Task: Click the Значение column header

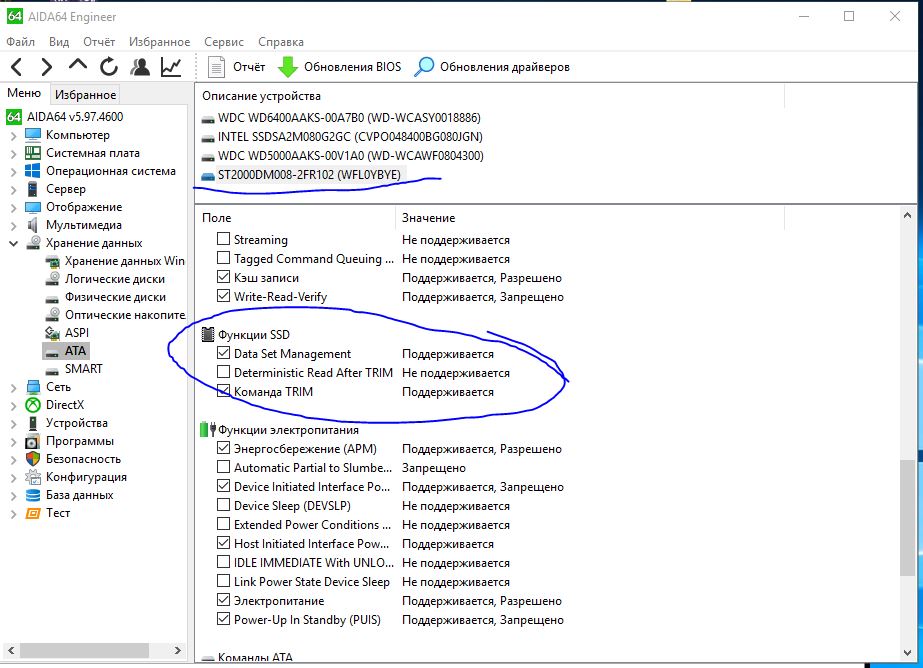Action: click(x=428, y=218)
